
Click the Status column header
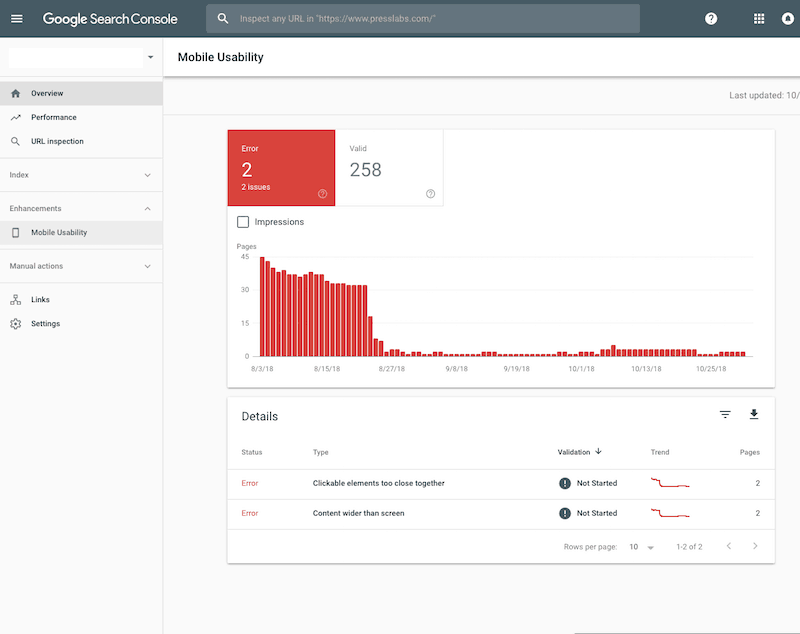click(252, 452)
